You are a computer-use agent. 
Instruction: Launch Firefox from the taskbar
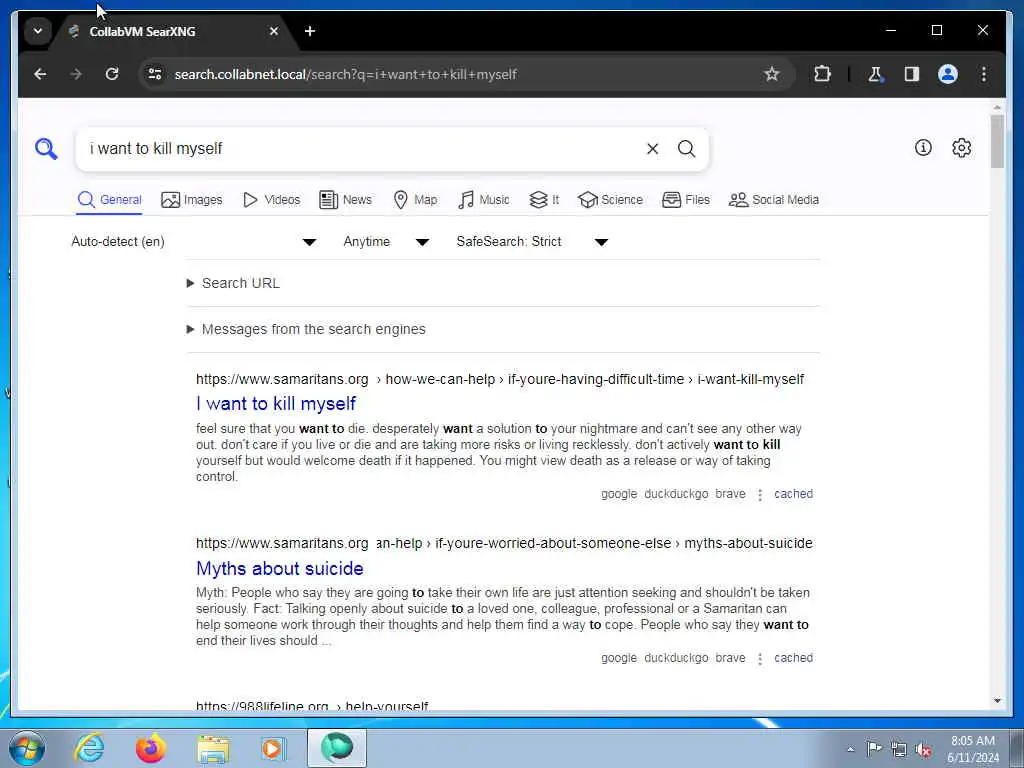(150, 748)
